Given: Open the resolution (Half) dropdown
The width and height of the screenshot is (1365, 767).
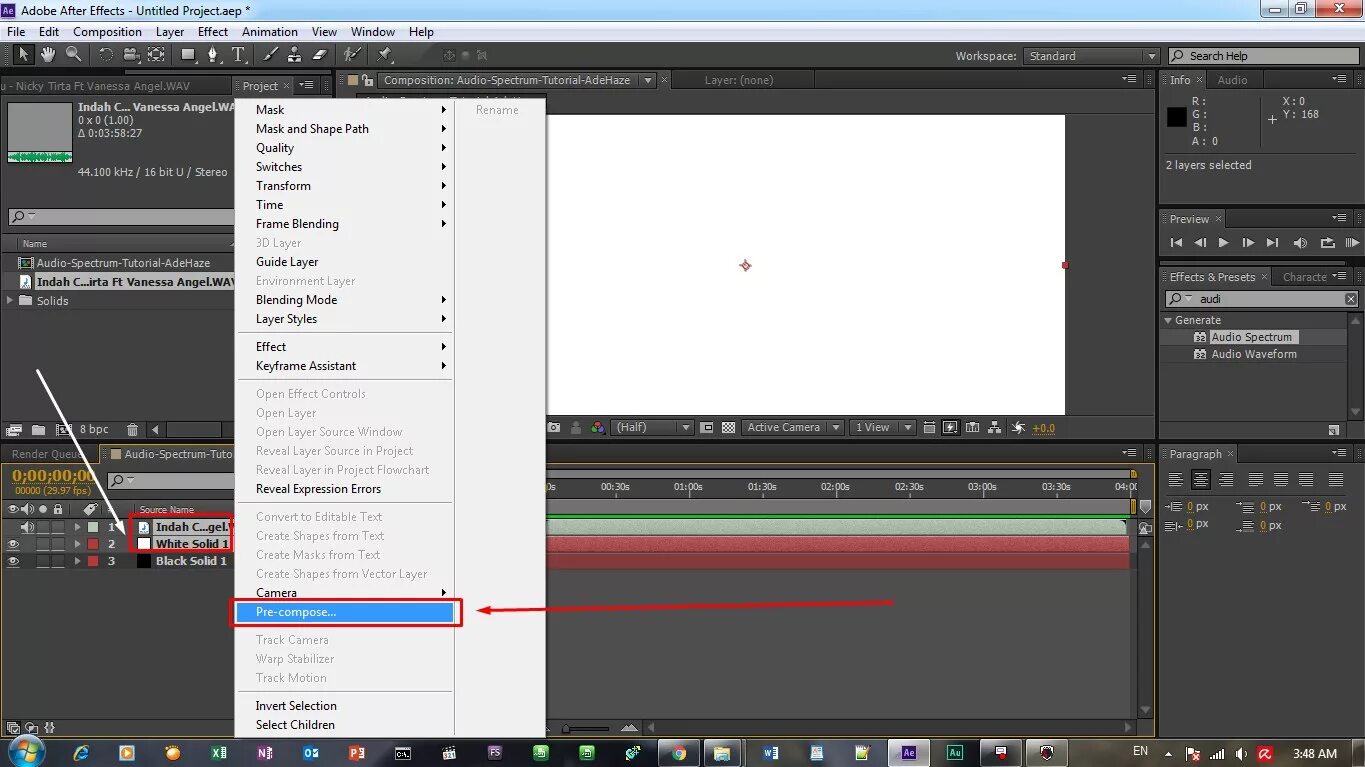Looking at the screenshot, I should pos(652,427).
